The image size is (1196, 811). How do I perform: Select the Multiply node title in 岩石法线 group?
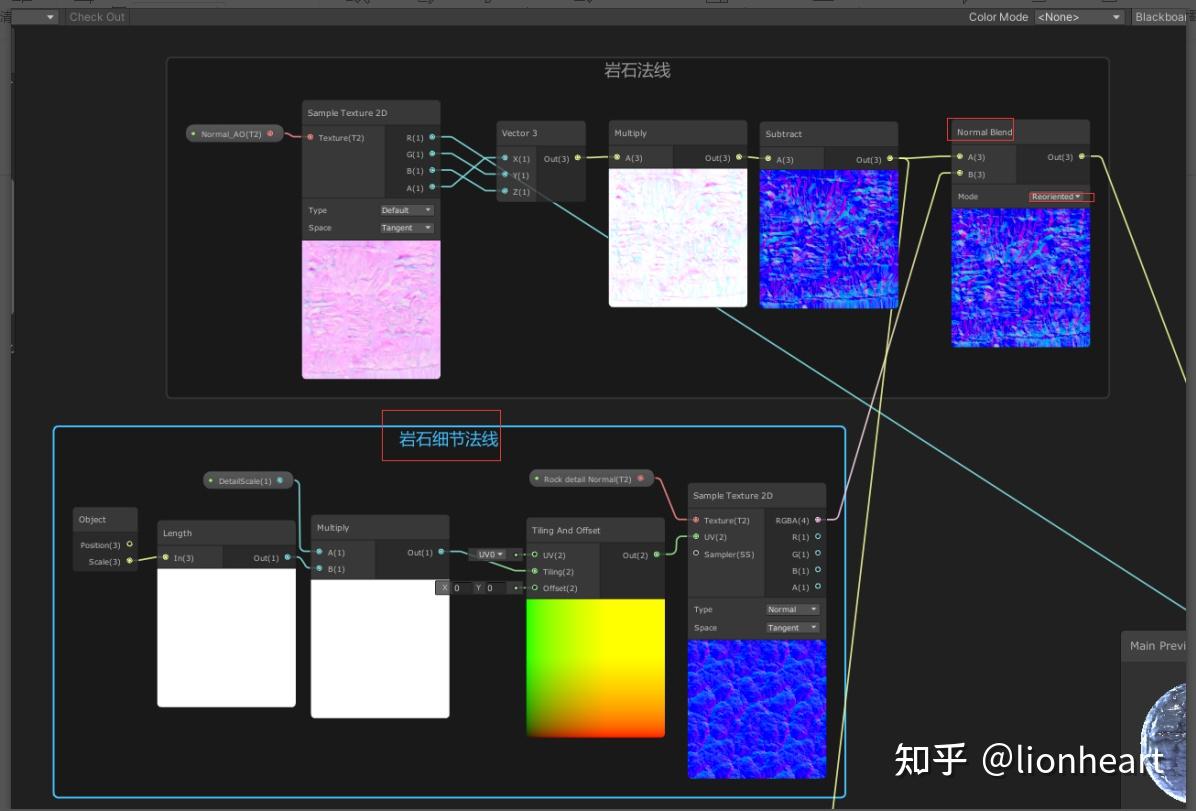coord(630,133)
